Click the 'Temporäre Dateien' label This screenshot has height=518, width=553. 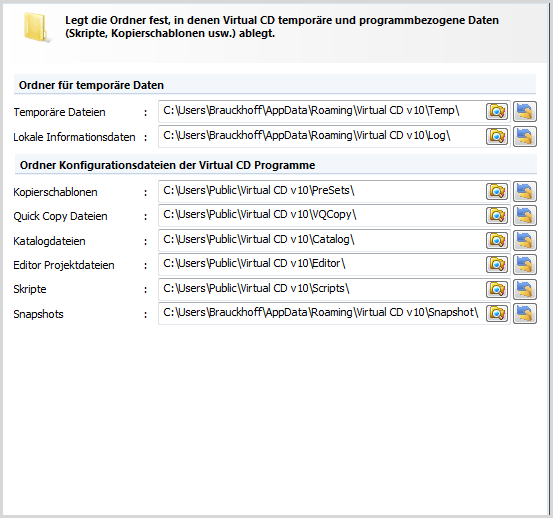(x=59, y=112)
